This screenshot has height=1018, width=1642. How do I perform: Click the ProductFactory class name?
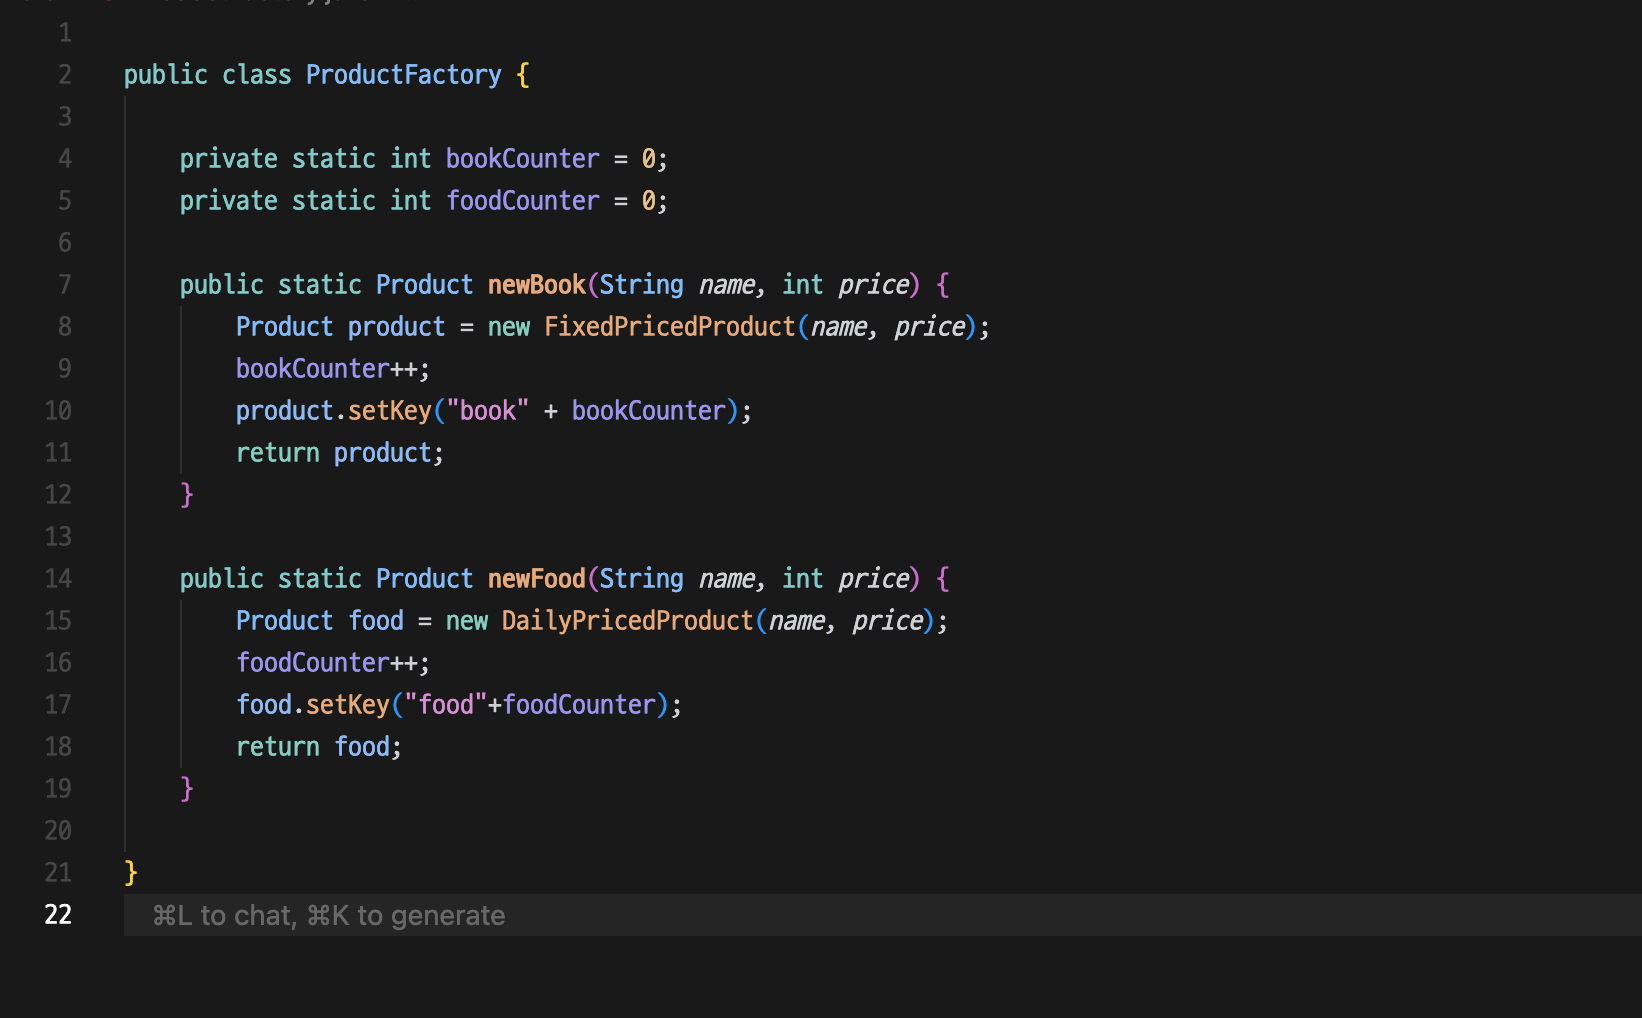pyautogui.click(x=404, y=75)
